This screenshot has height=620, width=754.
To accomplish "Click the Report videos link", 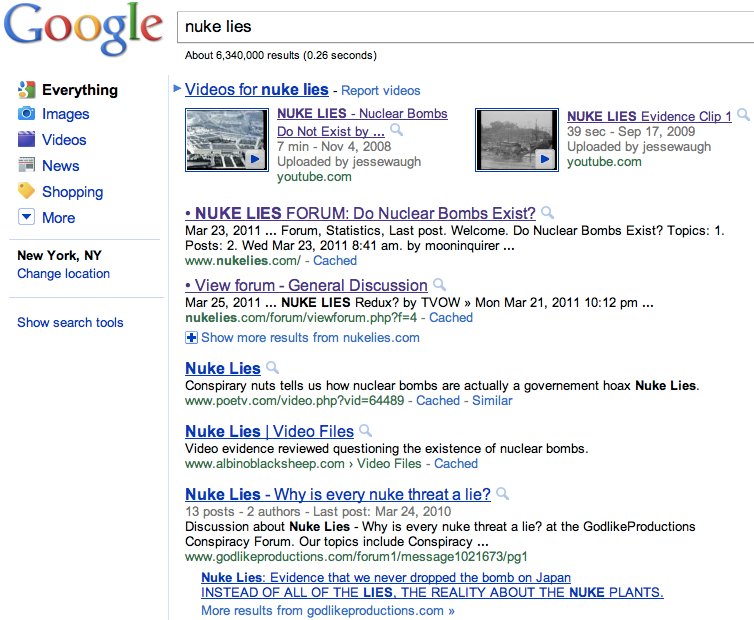I will point(380,90).
